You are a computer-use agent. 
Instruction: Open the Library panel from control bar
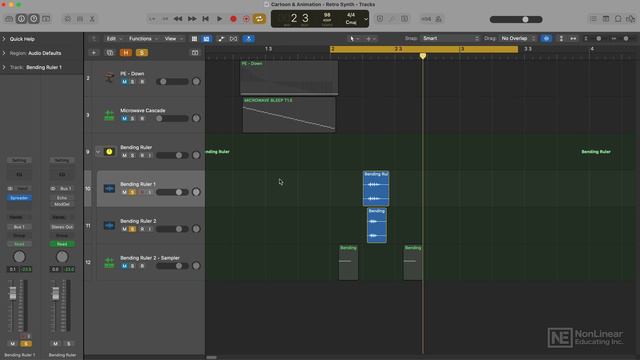9,19
